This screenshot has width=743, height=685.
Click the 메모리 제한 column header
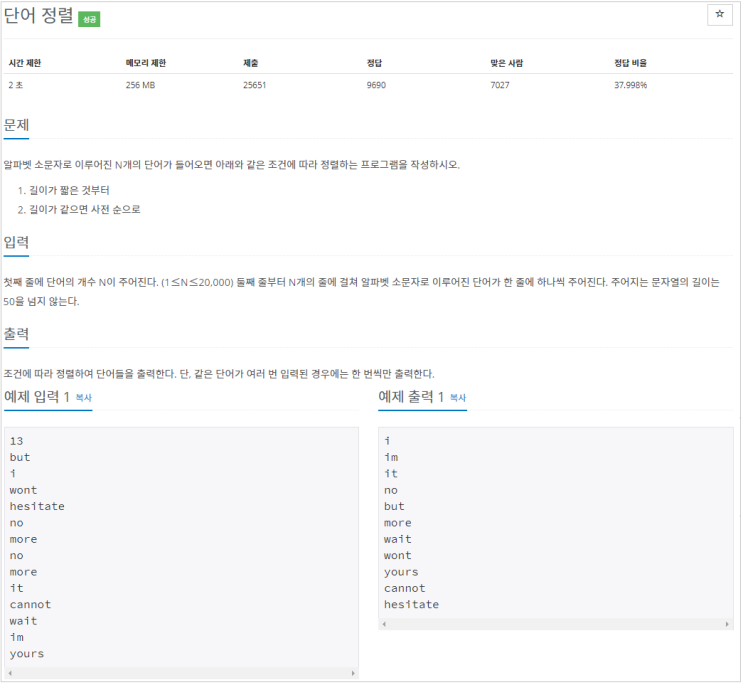(146, 63)
